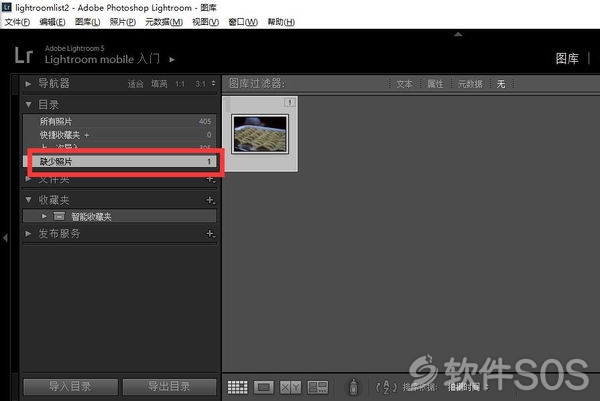This screenshot has height=401, width=600.
Task: Select 无 library filter
Action: (501, 84)
